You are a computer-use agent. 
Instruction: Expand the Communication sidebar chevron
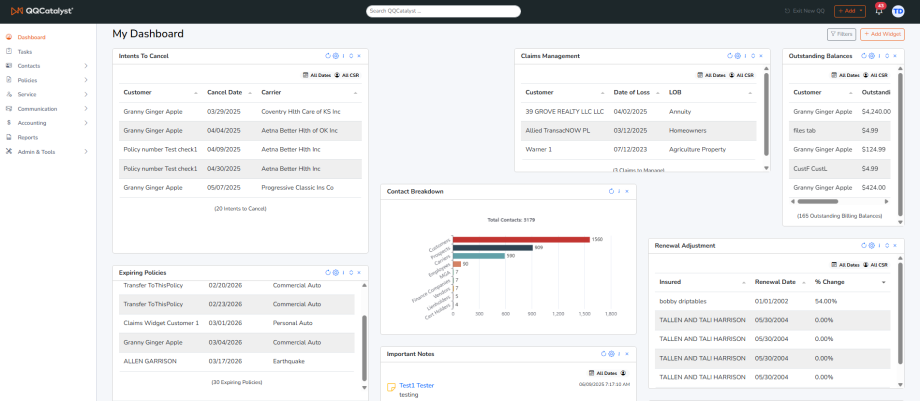(86, 109)
